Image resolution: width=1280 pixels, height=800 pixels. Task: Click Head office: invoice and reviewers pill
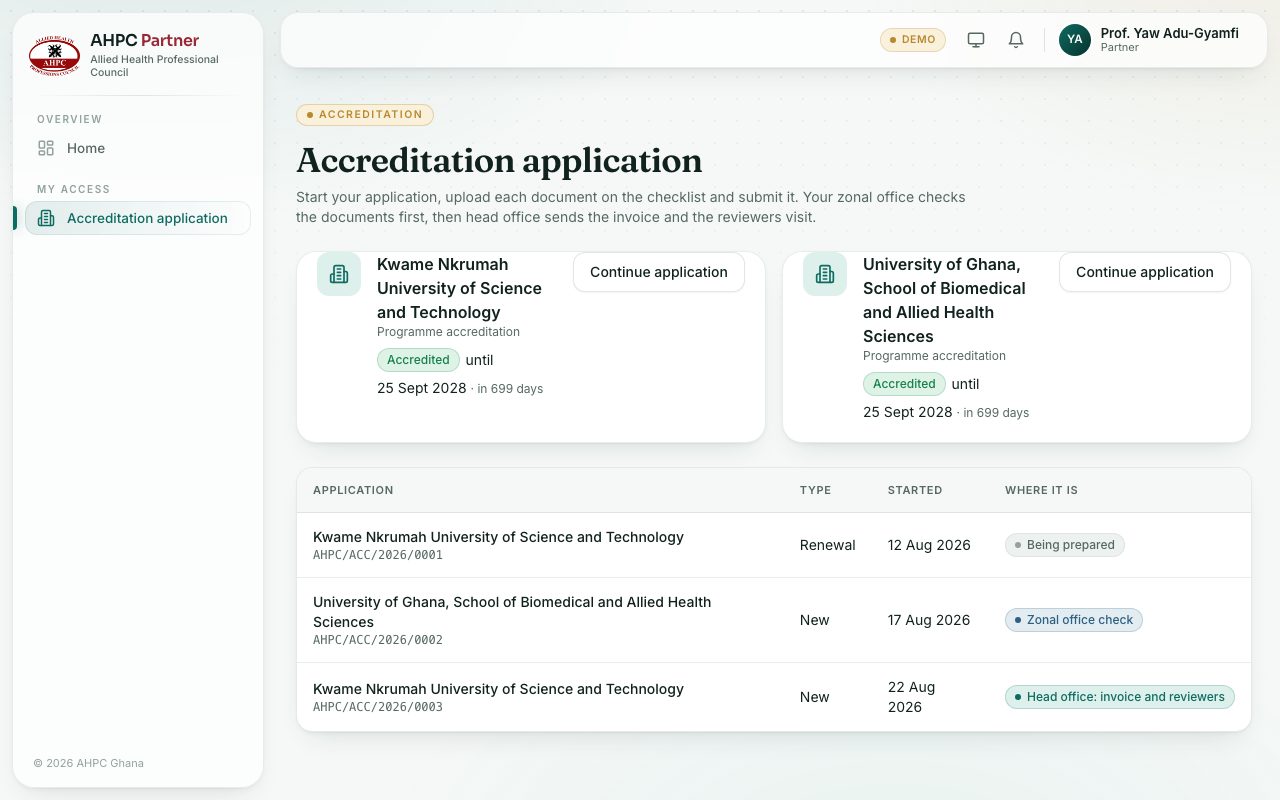point(1120,697)
